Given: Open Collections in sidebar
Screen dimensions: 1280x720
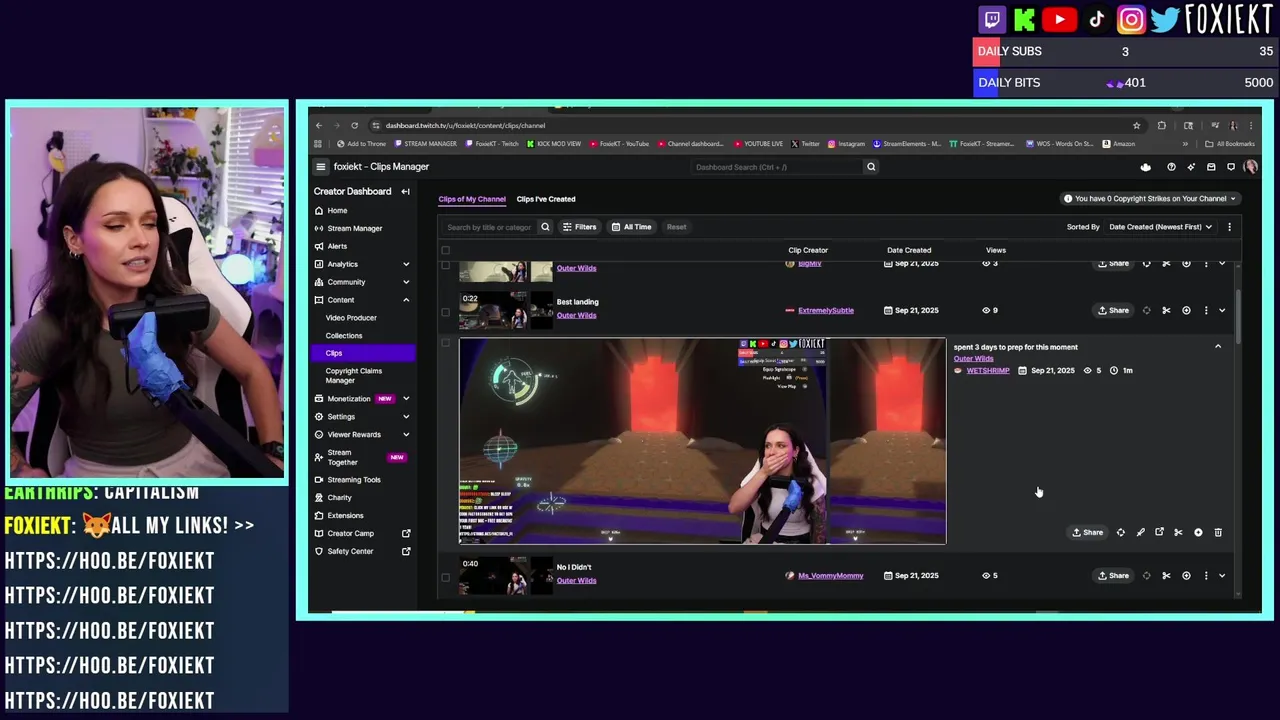Looking at the screenshot, I should 344,336.
